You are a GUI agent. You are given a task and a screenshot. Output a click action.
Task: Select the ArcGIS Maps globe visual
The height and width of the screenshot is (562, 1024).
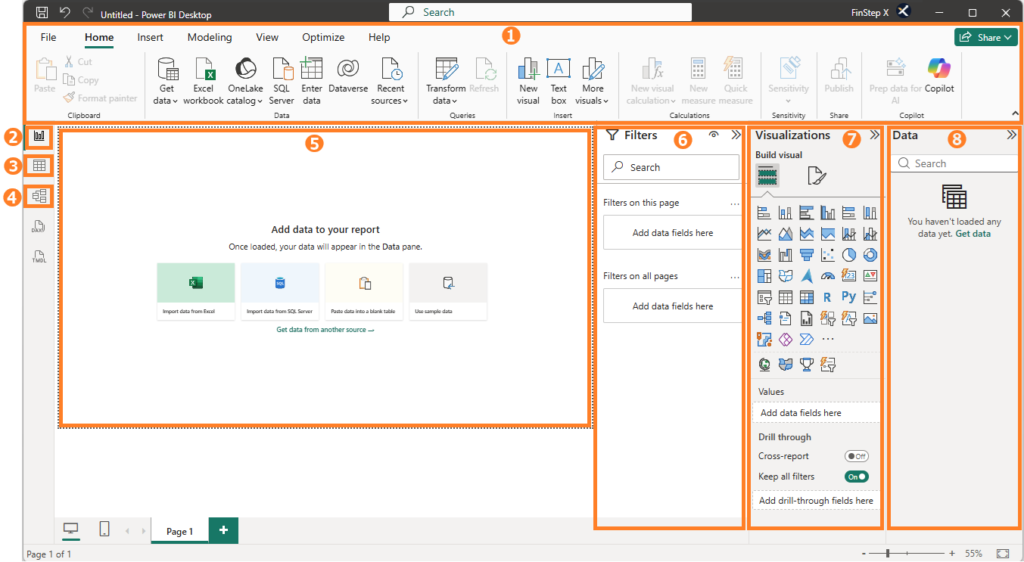764,365
